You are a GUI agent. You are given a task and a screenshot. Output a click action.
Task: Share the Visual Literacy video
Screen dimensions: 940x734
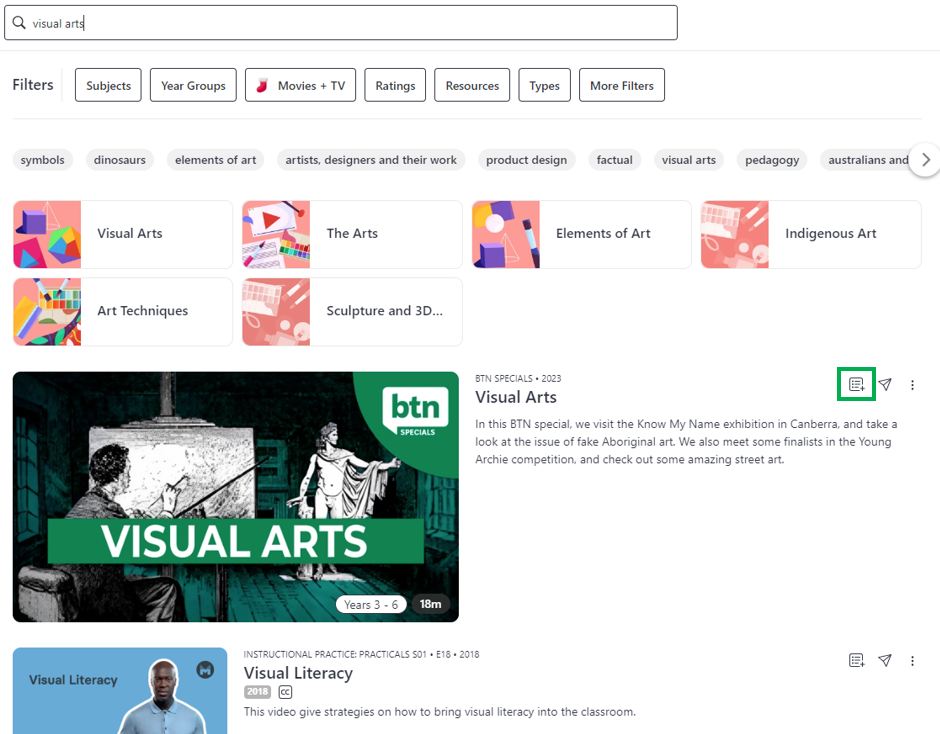(885, 660)
